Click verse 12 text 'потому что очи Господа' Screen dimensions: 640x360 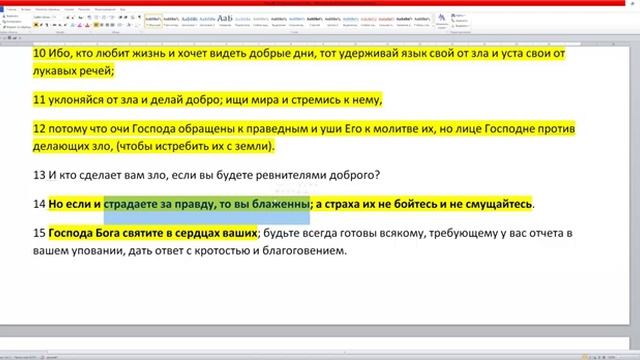pos(111,129)
